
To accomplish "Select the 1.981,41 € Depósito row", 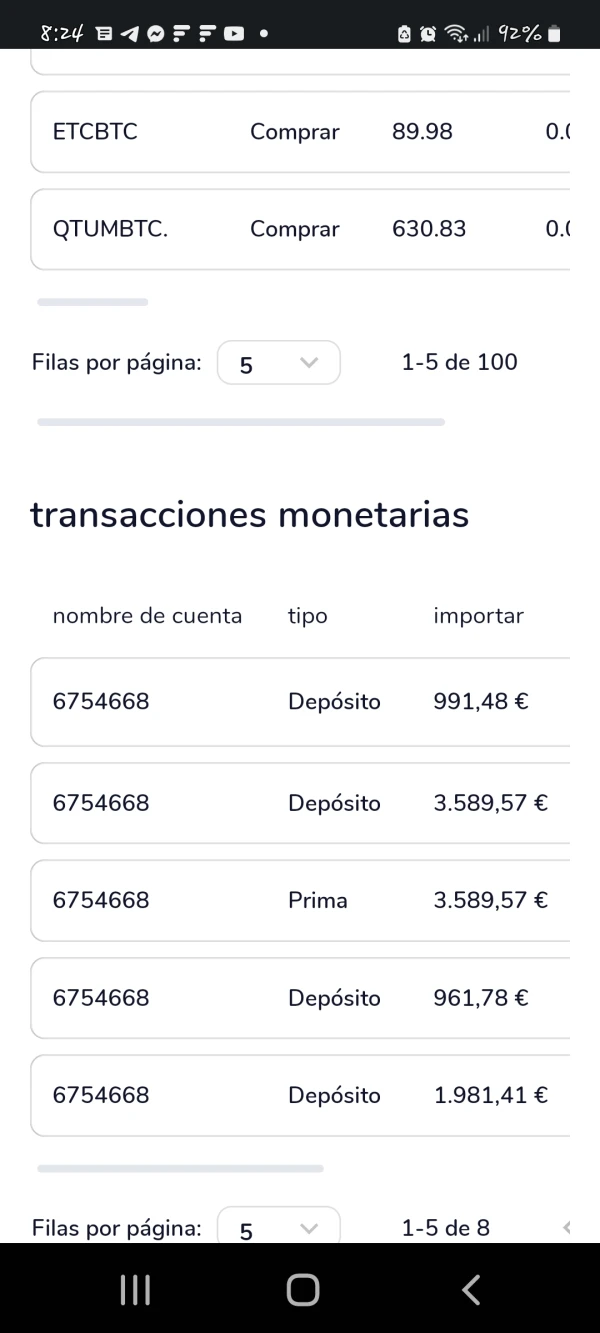I will (x=300, y=1095).
